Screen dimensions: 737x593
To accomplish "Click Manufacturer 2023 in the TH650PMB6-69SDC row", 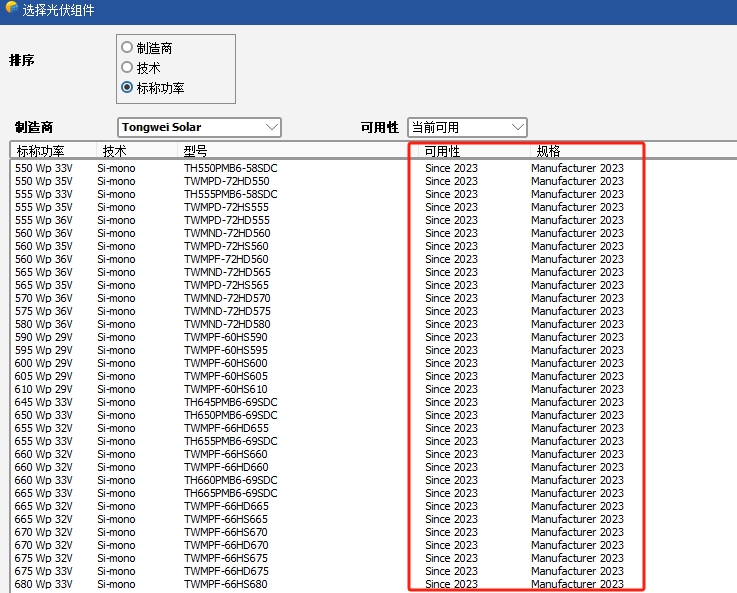I will coord(577,415).
